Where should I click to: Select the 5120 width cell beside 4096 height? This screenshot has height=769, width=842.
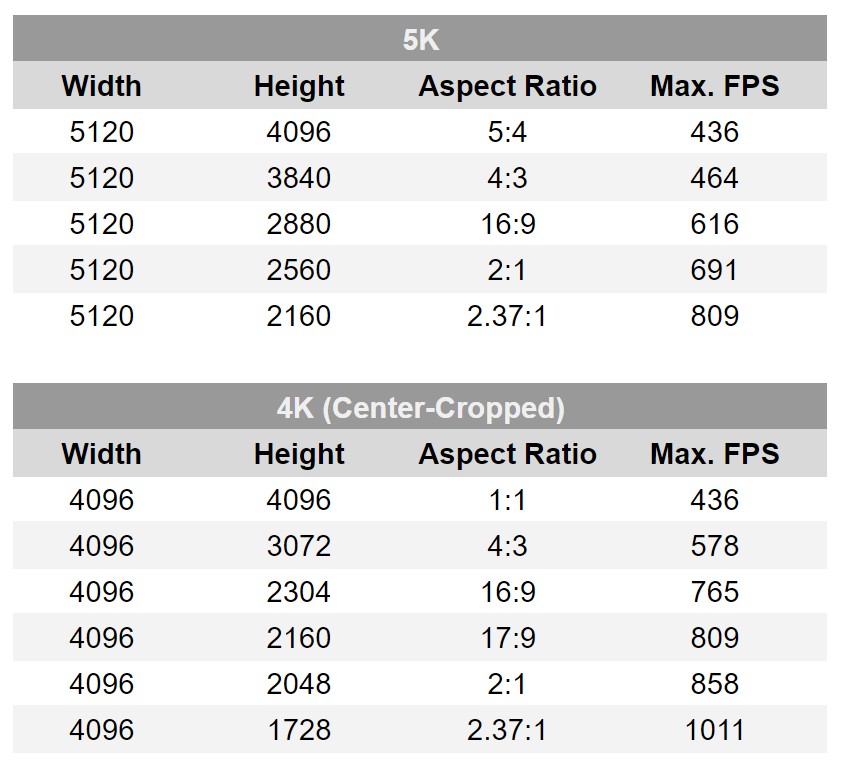pos(101,132)
